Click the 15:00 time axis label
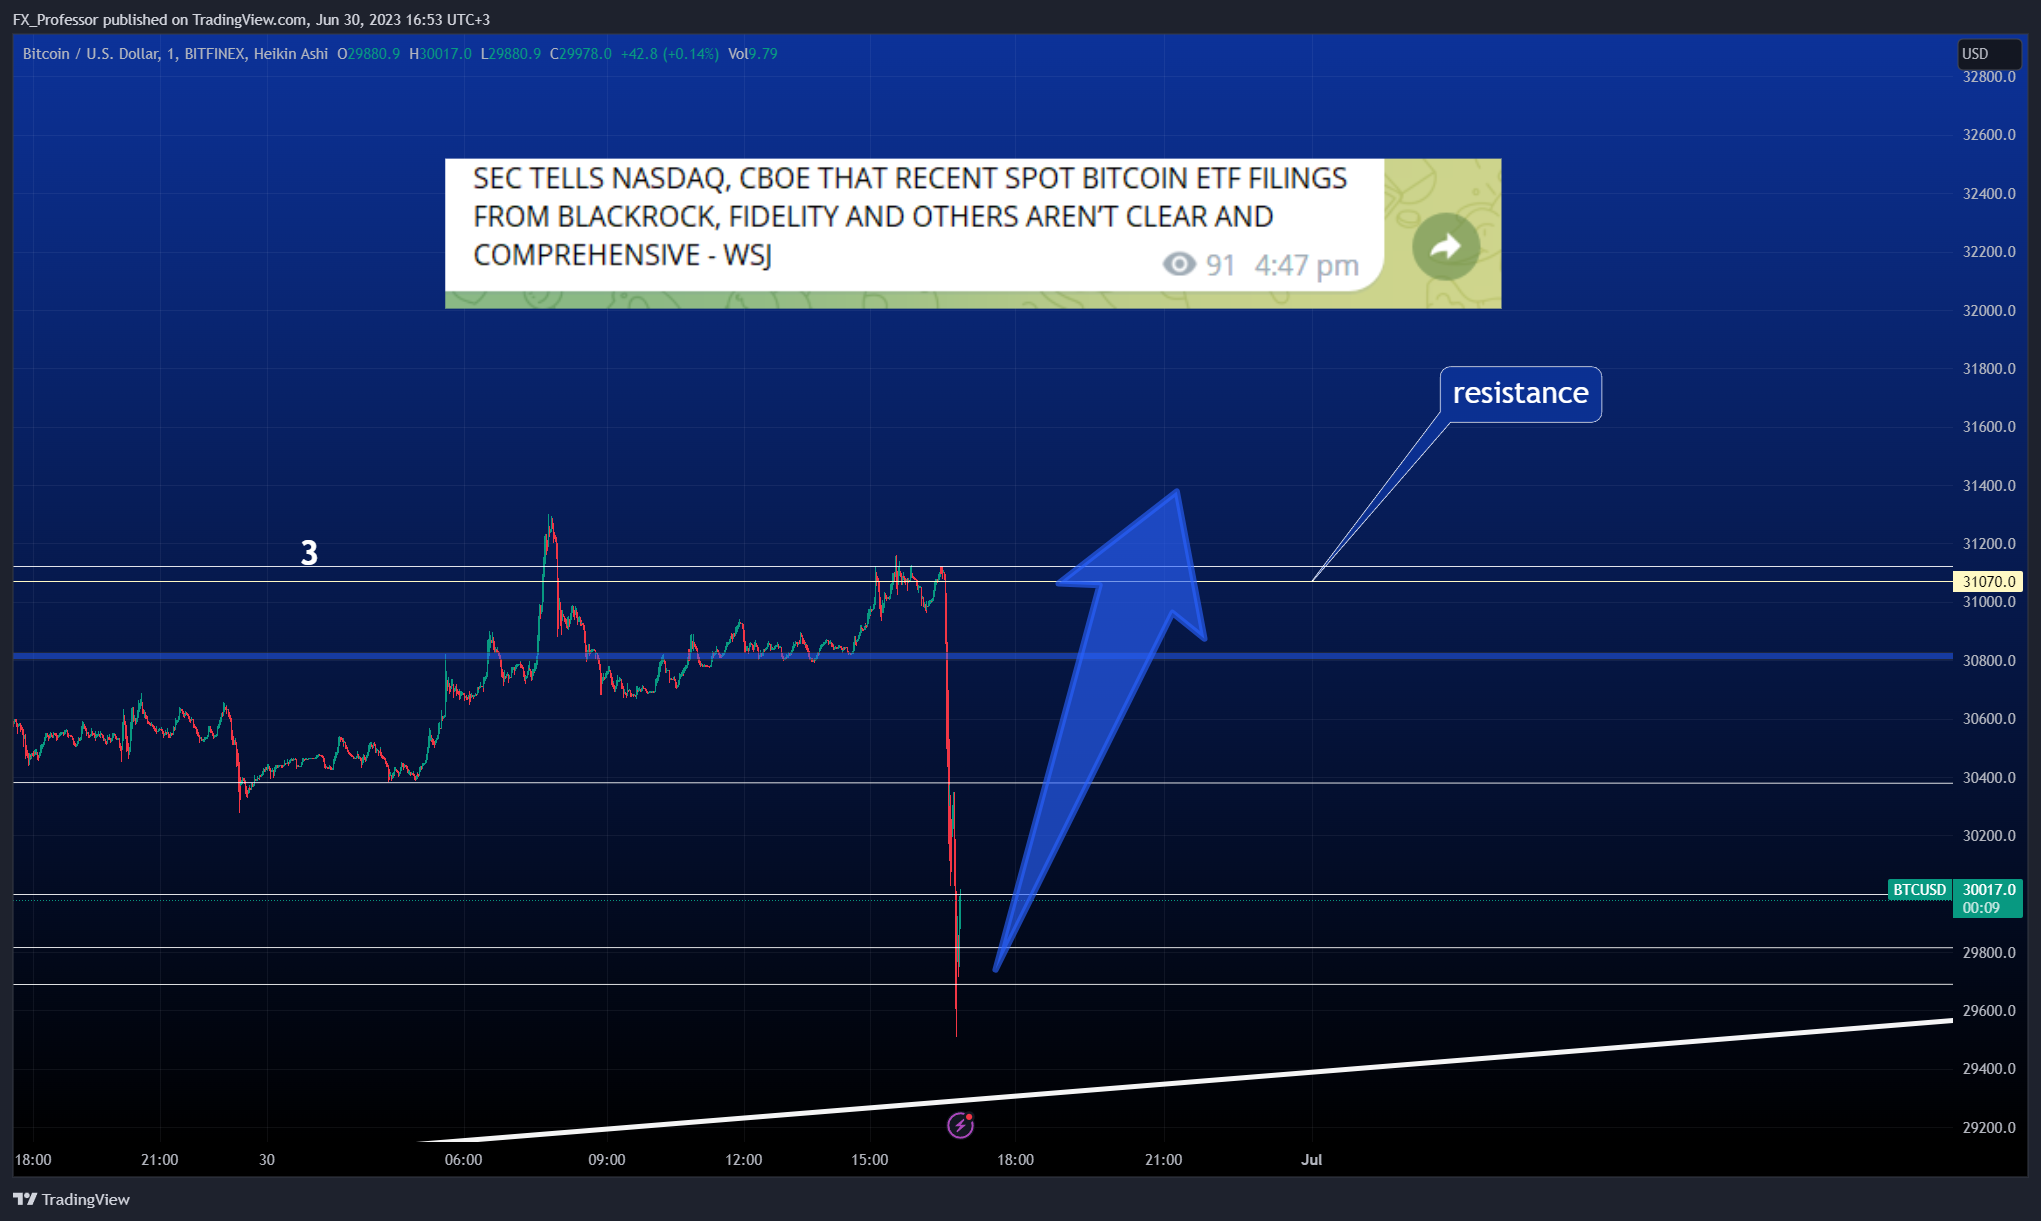 point(869,1159)
